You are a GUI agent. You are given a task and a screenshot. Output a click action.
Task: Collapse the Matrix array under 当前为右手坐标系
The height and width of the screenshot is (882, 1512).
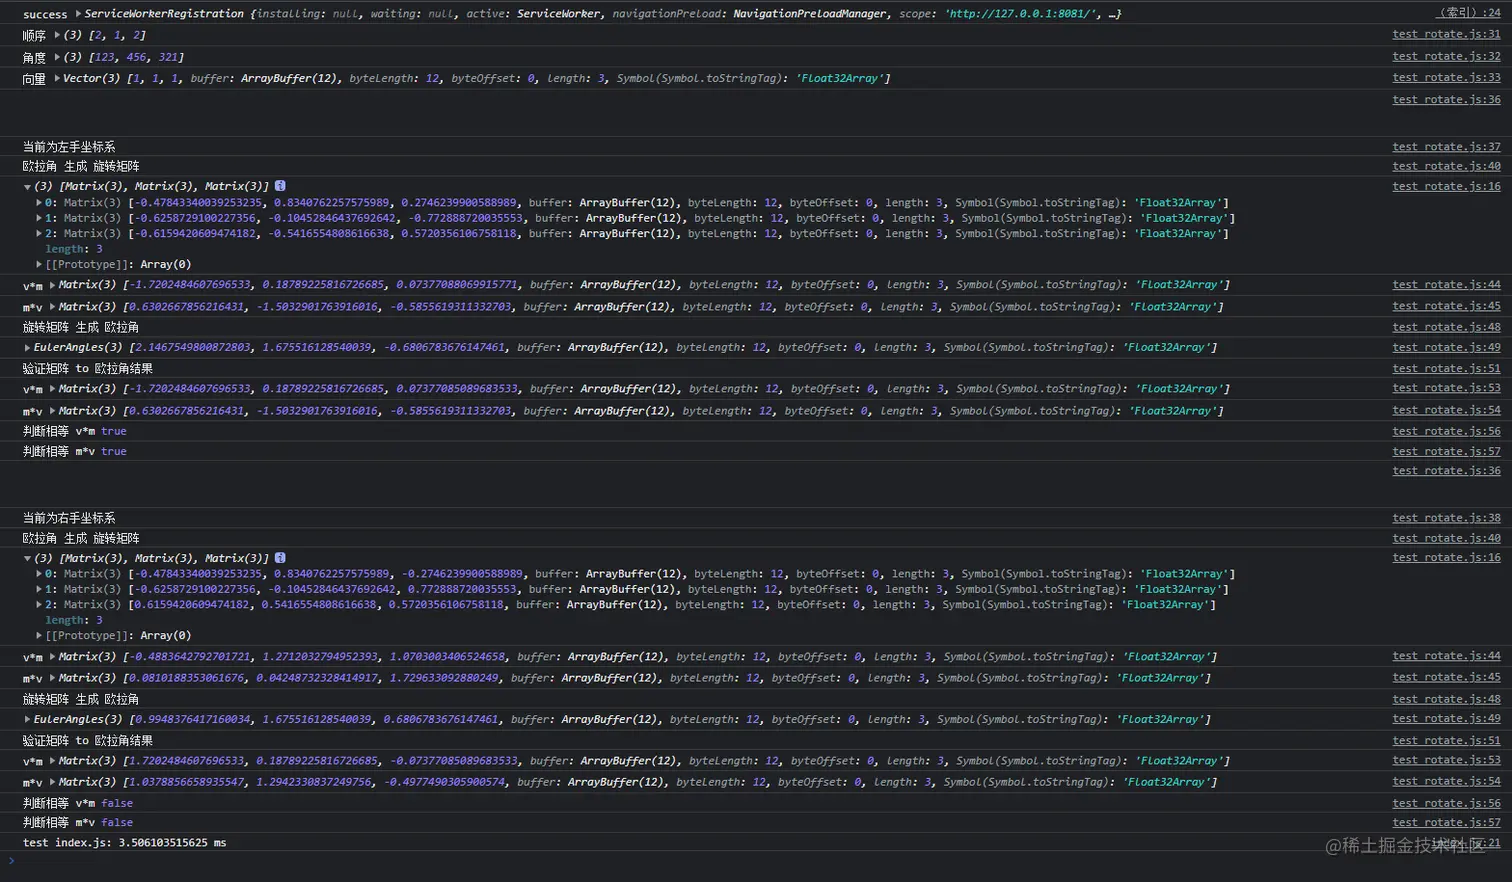click(x=27, y=559)
